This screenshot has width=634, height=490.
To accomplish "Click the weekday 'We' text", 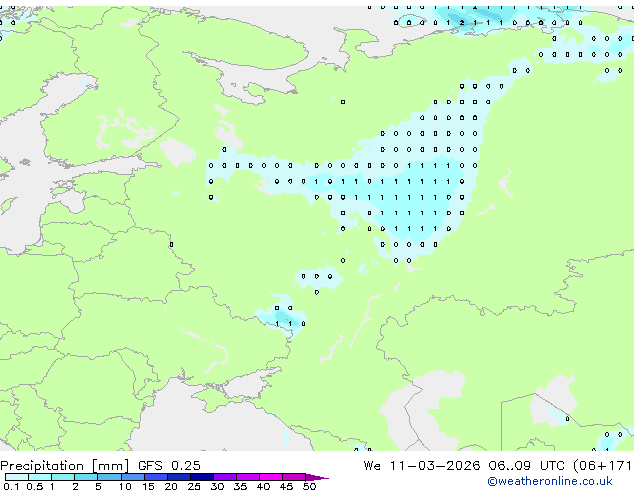I will (372, 466).
